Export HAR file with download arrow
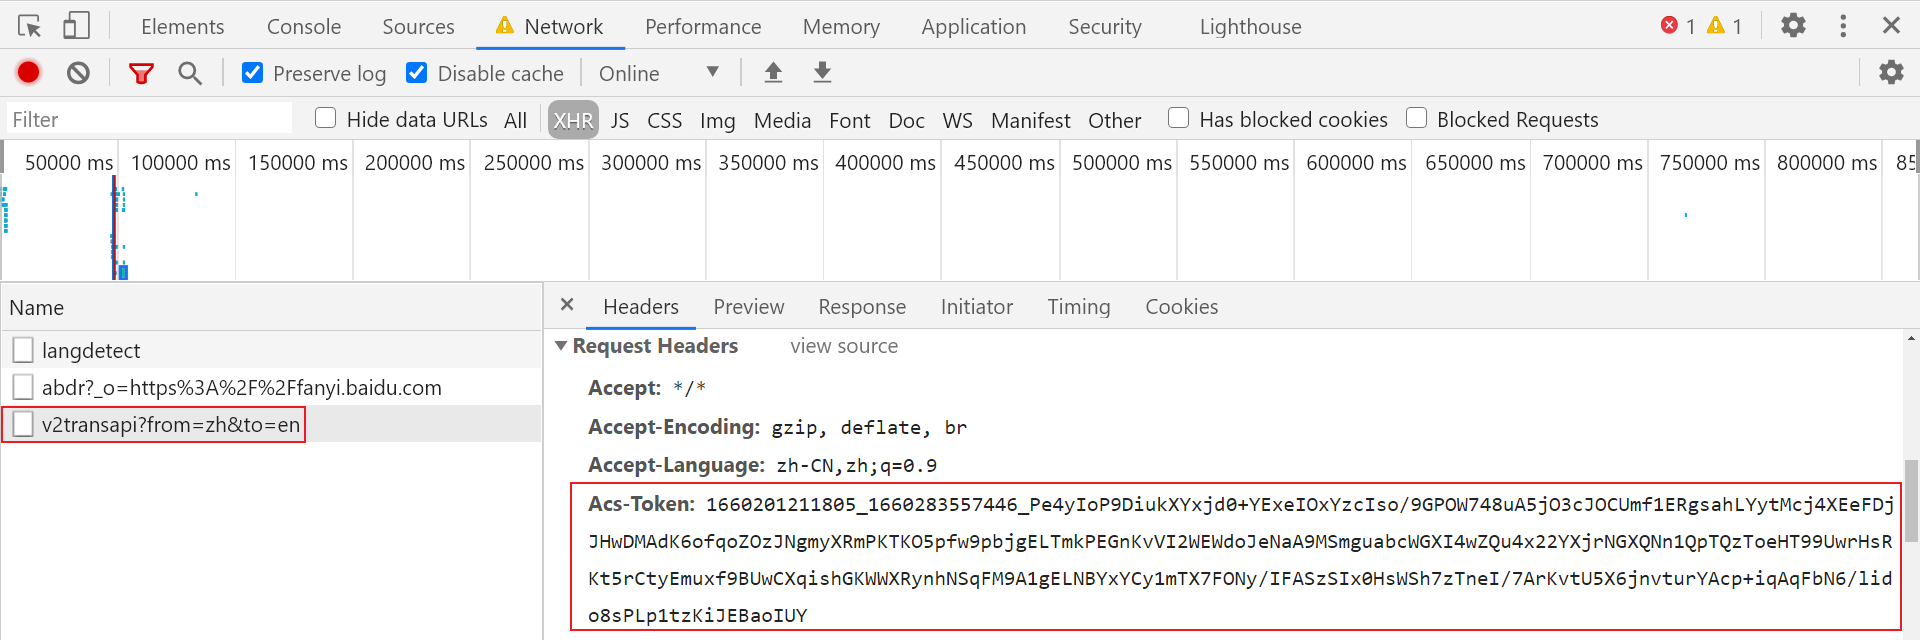The height and width of the screenshot is (640, 1920). 822,73
